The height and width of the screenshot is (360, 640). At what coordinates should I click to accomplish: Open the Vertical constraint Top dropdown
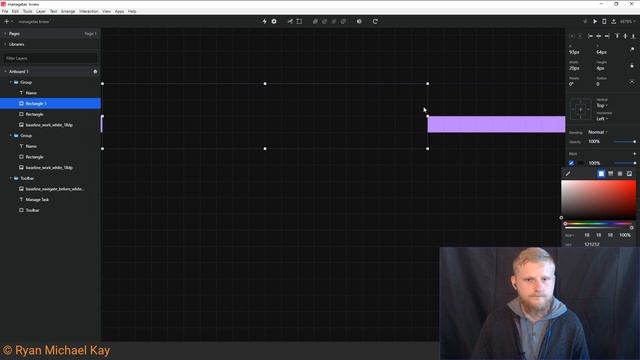coord(602,105)
